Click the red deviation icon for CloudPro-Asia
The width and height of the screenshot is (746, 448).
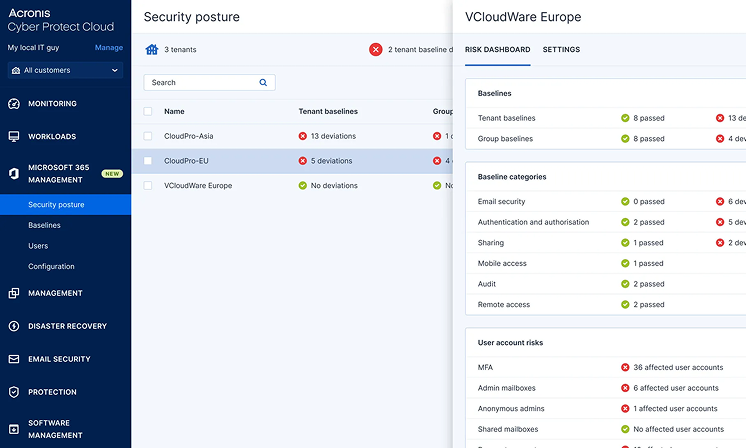click(302, 136)
